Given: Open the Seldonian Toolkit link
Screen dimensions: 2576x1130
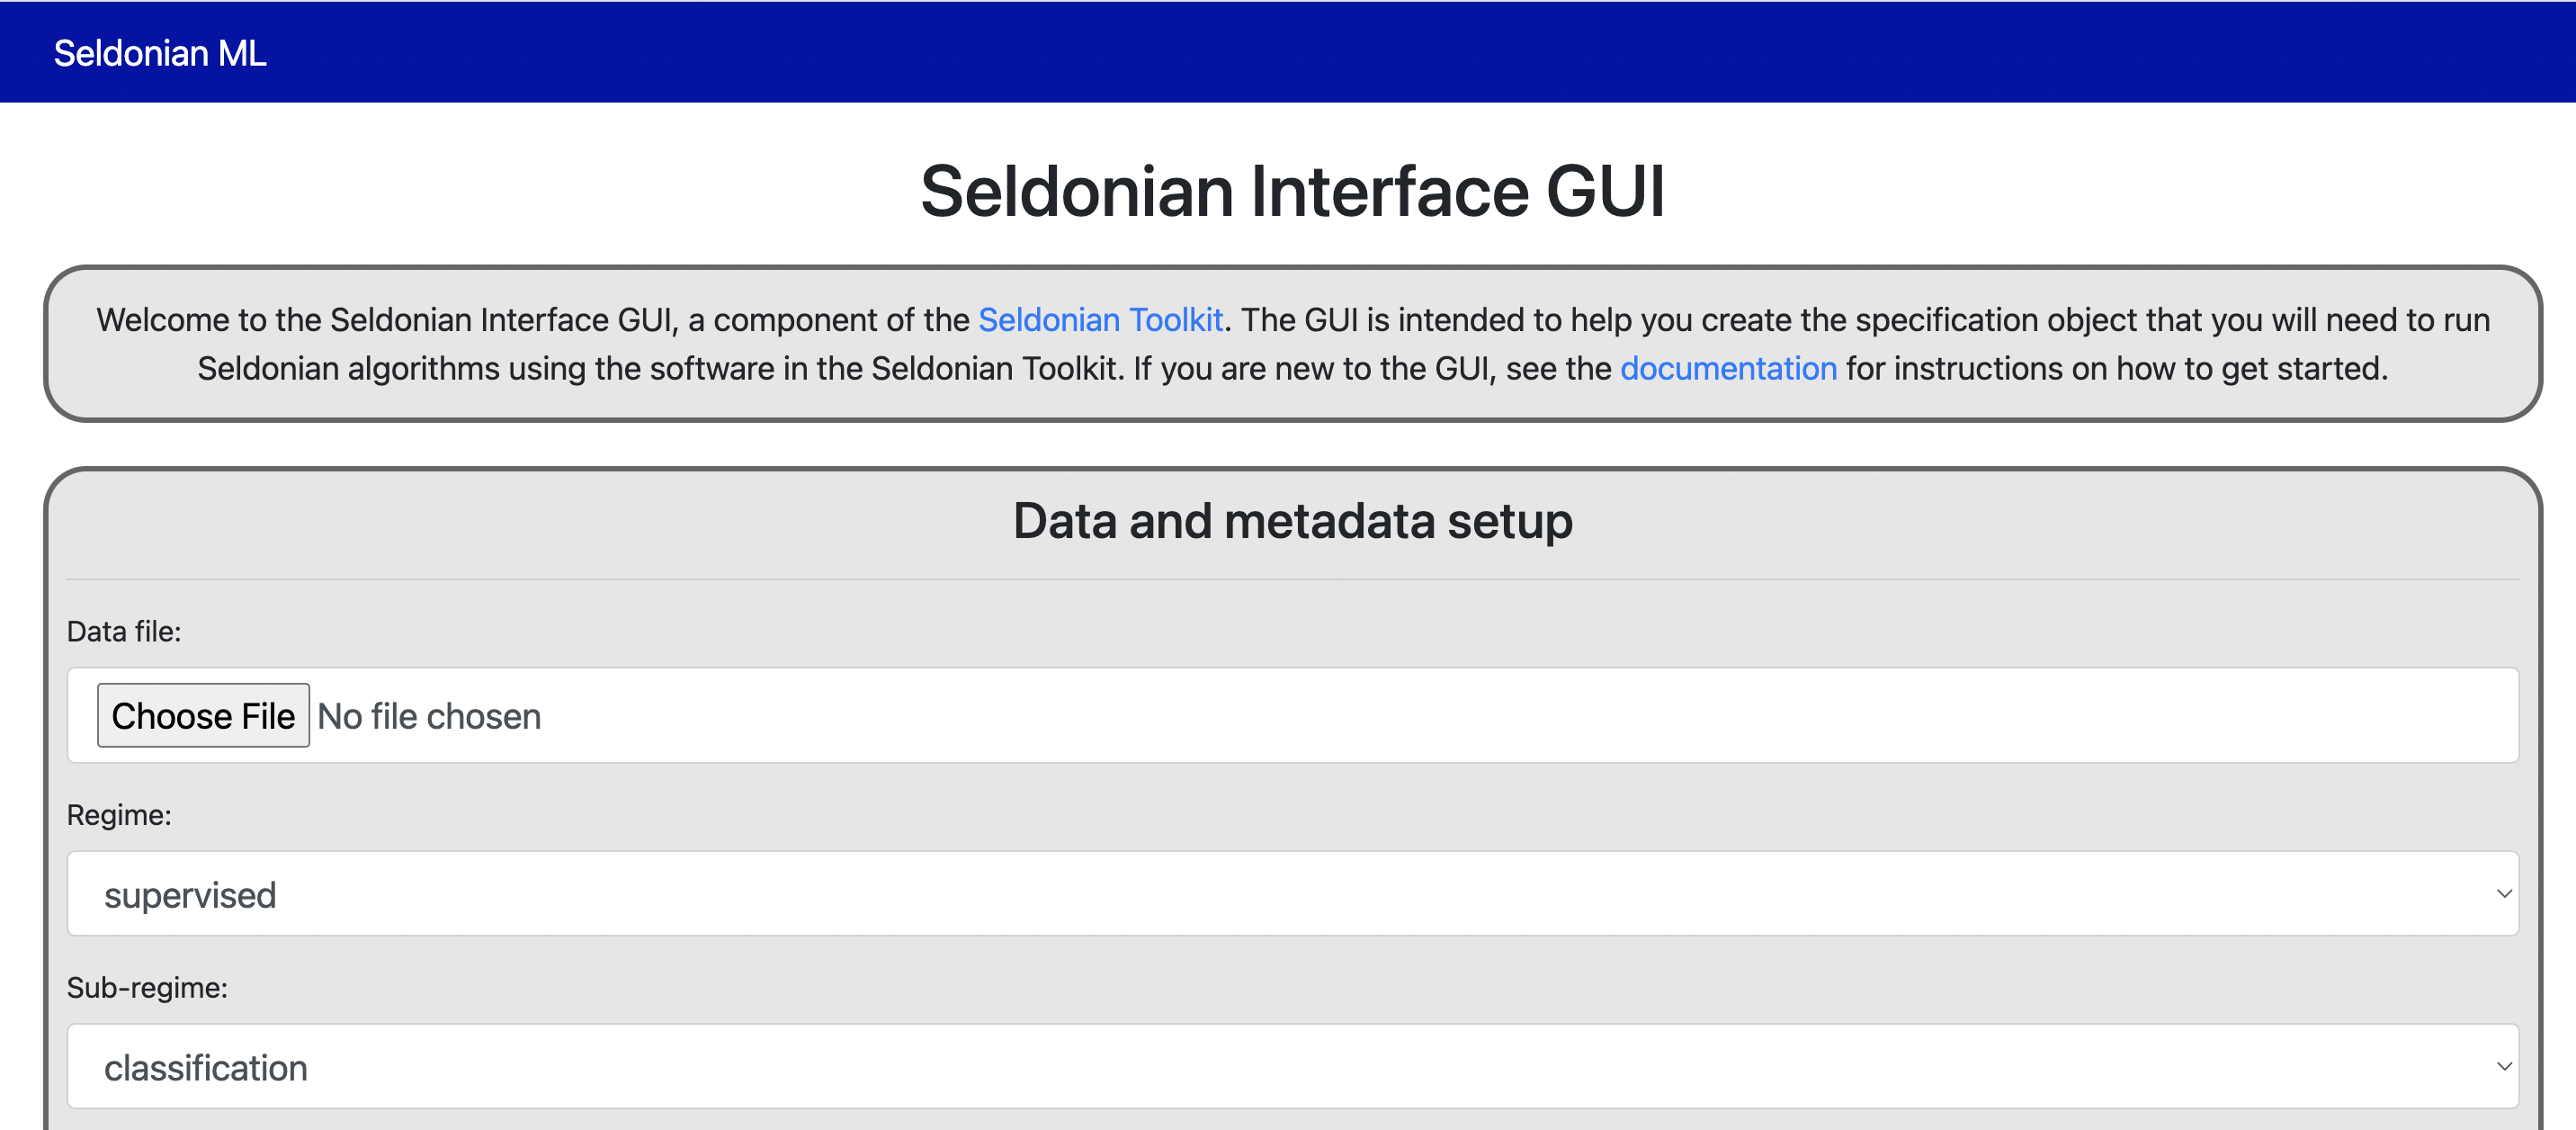Looking at the screenshot, I should point(1100,320).
